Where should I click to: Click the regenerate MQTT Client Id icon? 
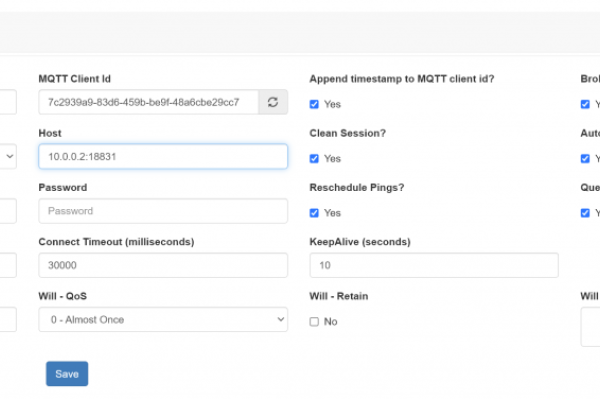pyautogui.click(x=273, y=102)
